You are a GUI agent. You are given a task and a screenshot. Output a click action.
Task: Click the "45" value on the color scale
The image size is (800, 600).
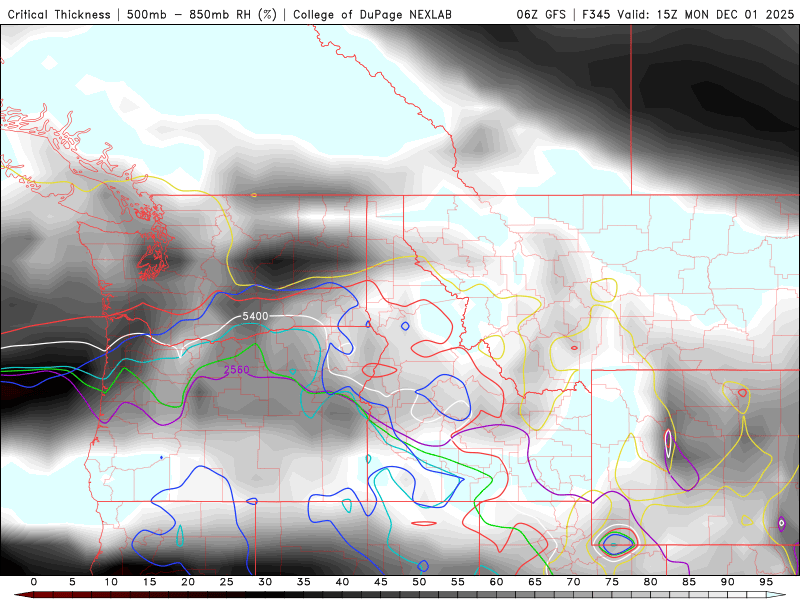pos(381,582)
